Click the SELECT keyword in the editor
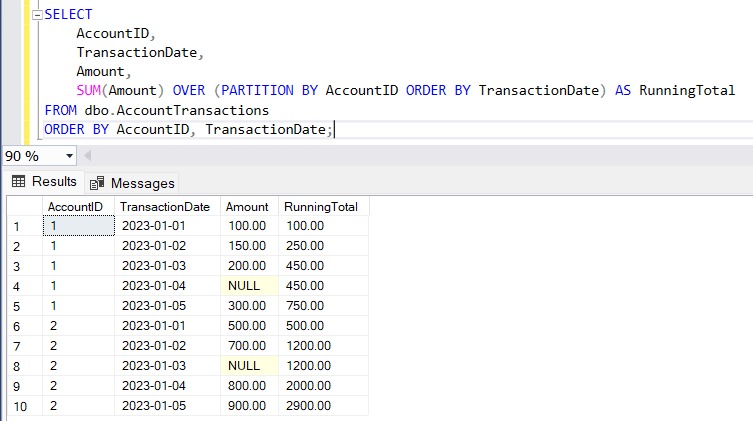The image size is (753, 421). click(68, 14)
